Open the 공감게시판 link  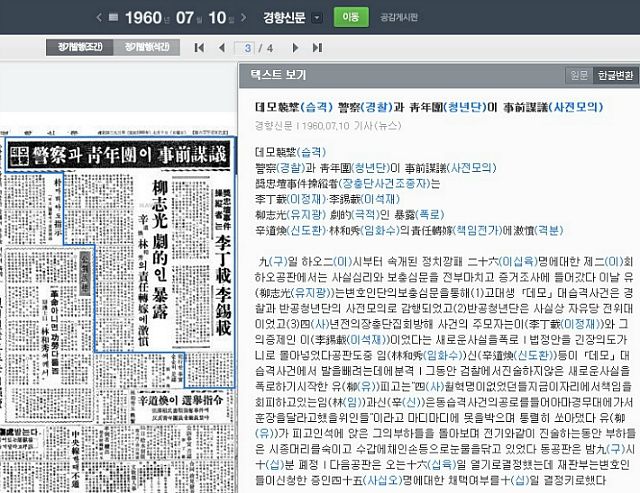398,18
